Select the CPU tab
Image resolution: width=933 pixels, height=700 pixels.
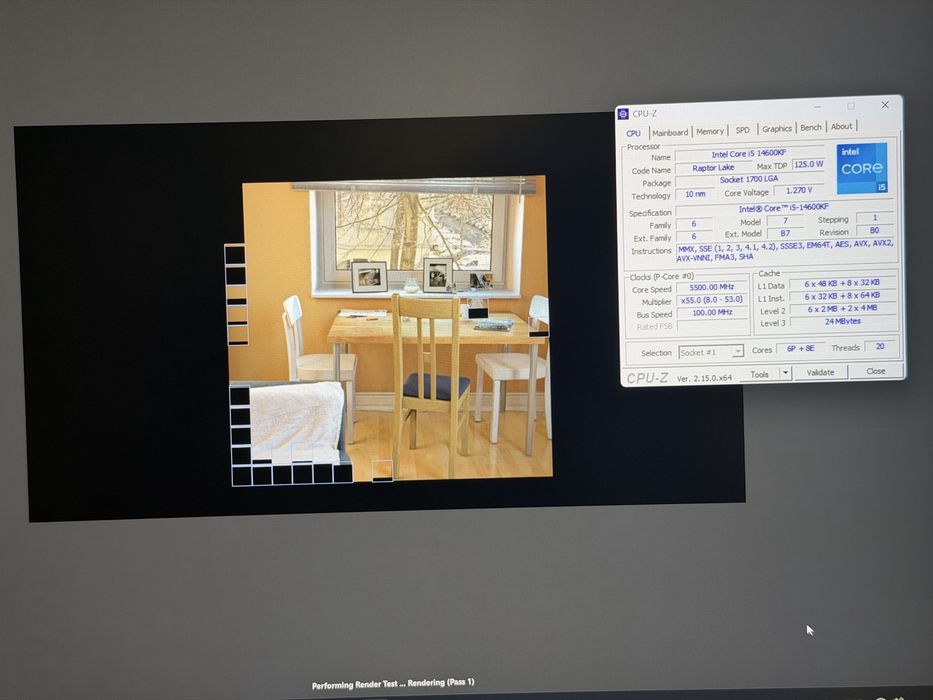634,133
